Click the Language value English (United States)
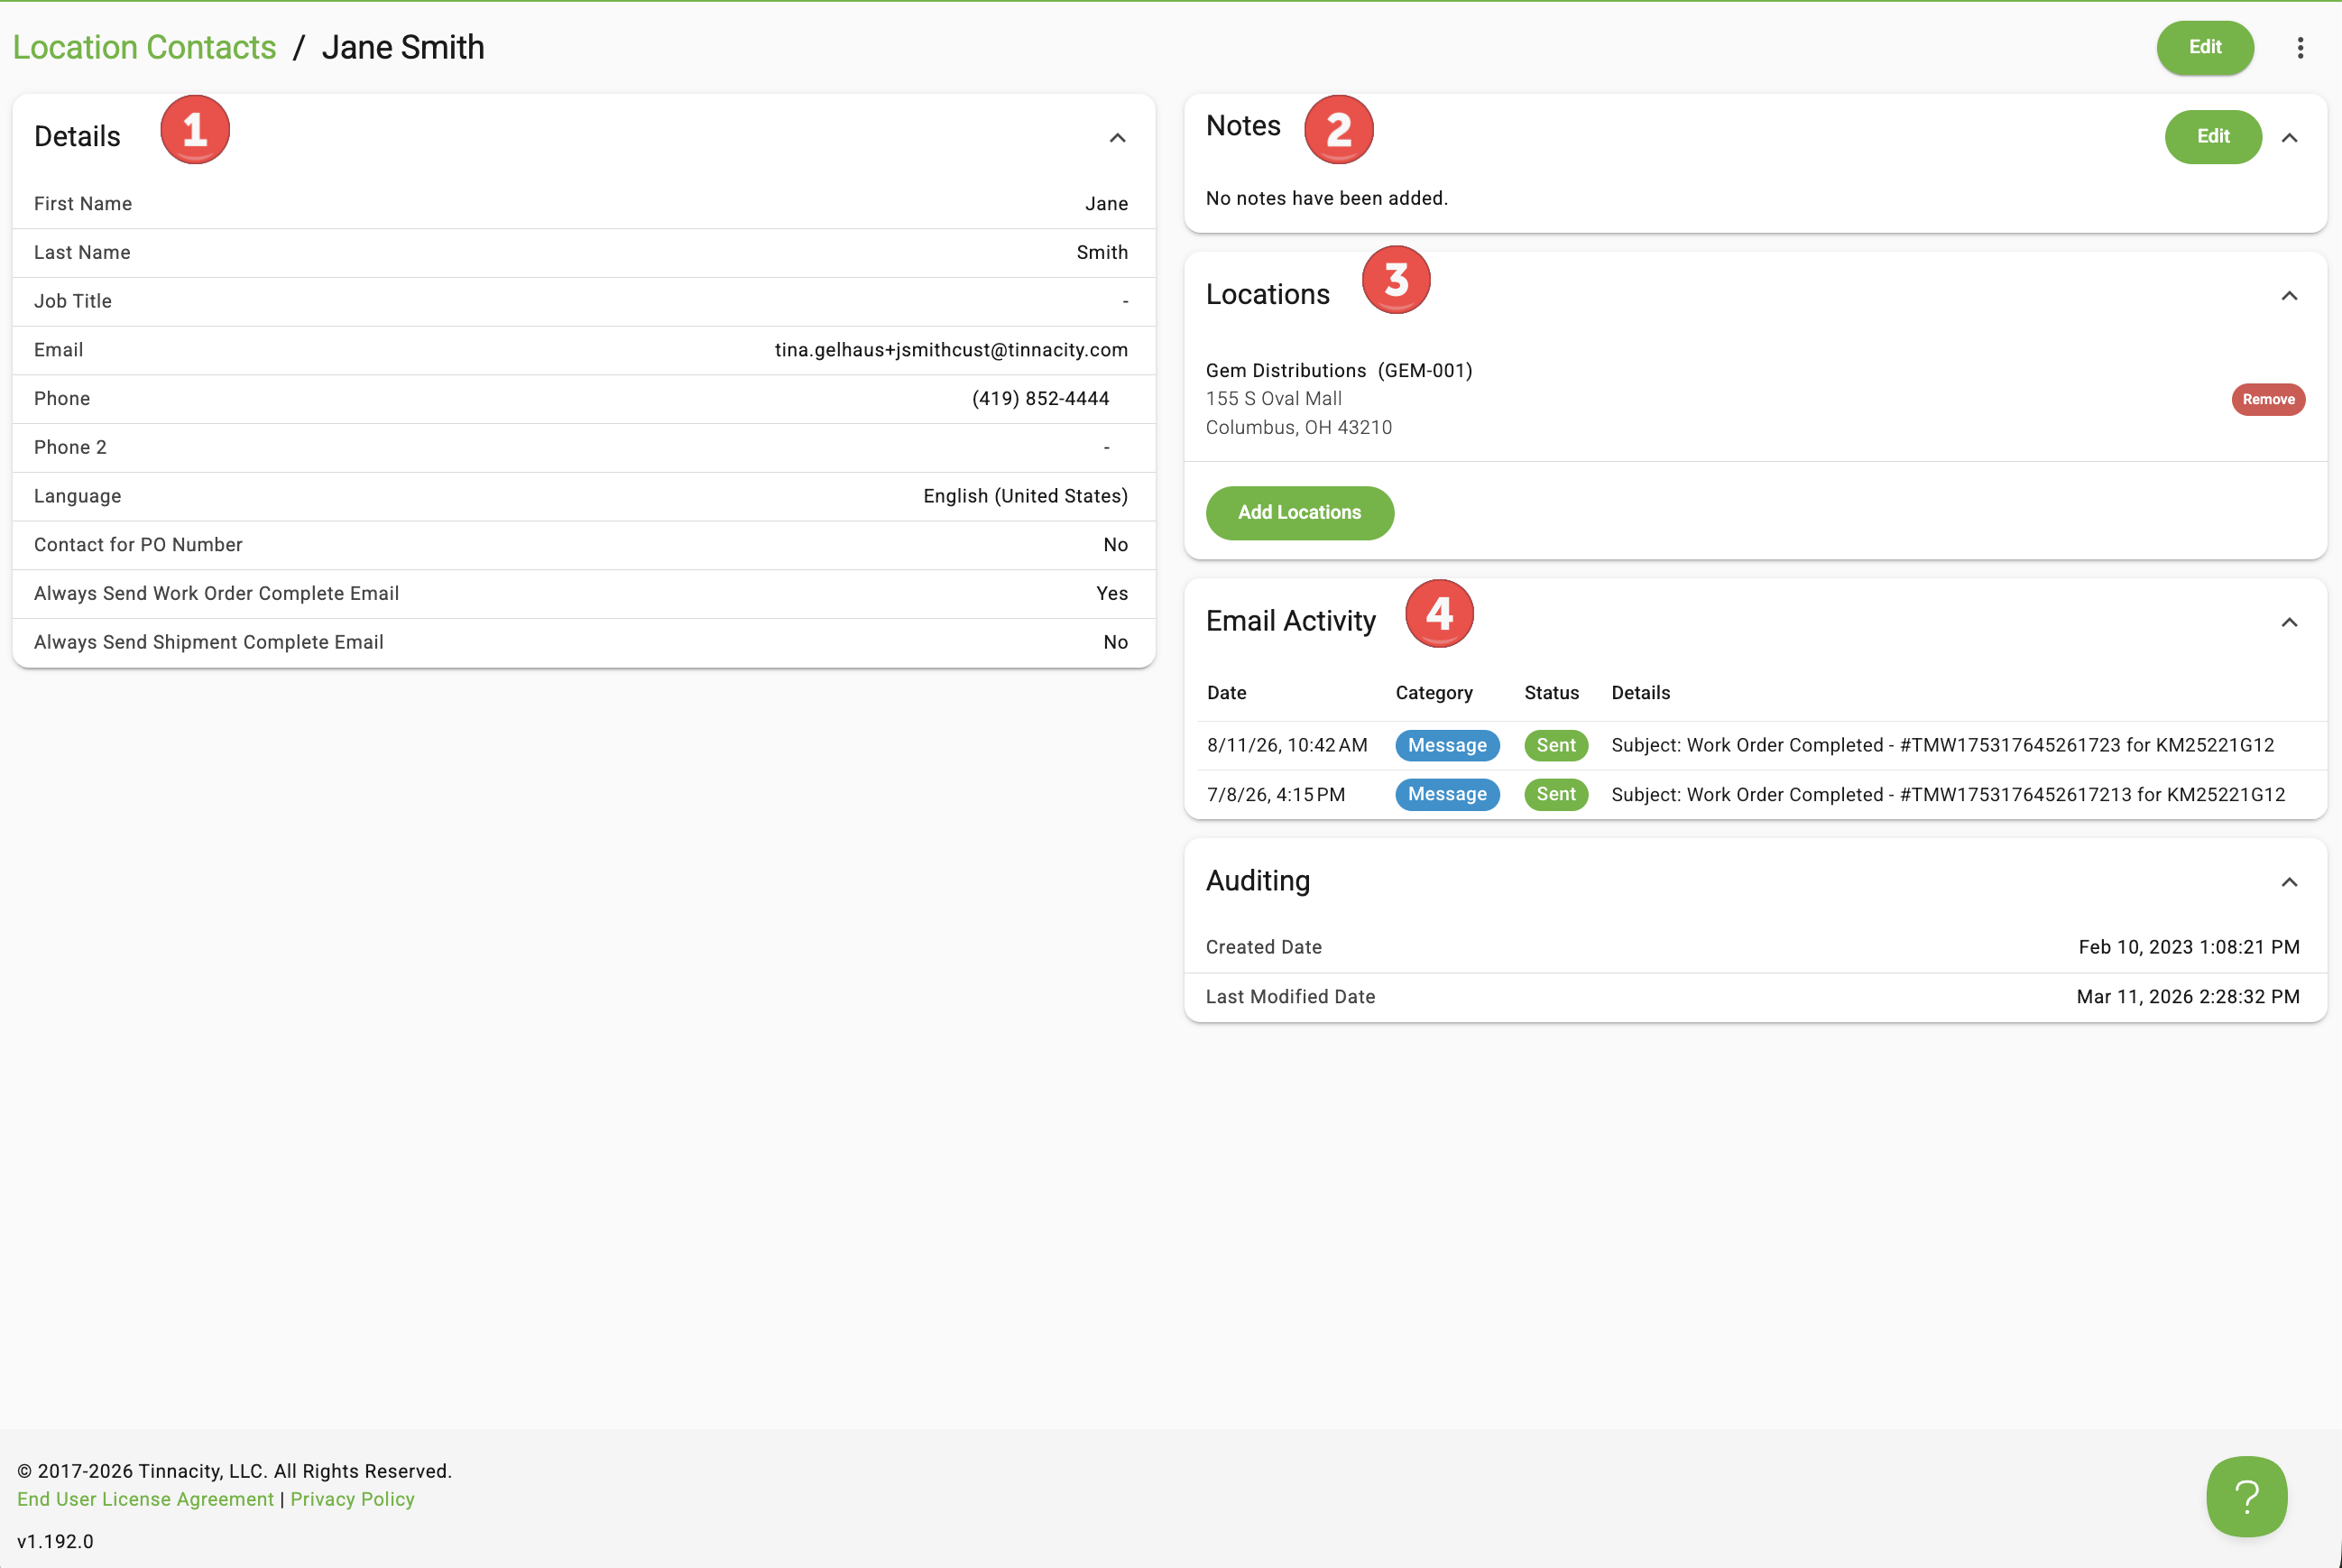The height and width of the screenshot is (1568, 2342). pyautogui.click(x=1025, y=496)
